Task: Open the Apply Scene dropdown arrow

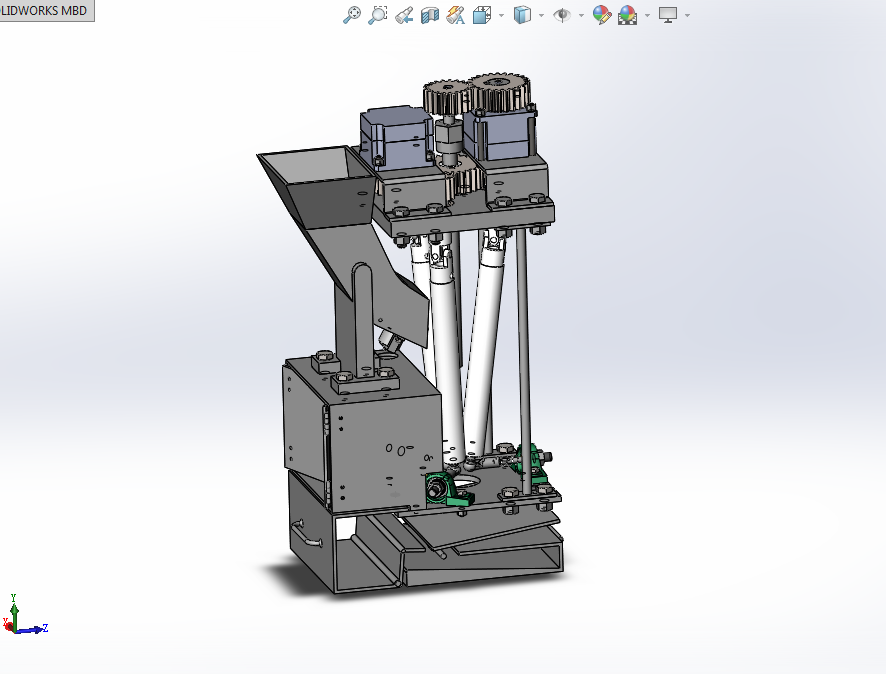Action: 648,15
